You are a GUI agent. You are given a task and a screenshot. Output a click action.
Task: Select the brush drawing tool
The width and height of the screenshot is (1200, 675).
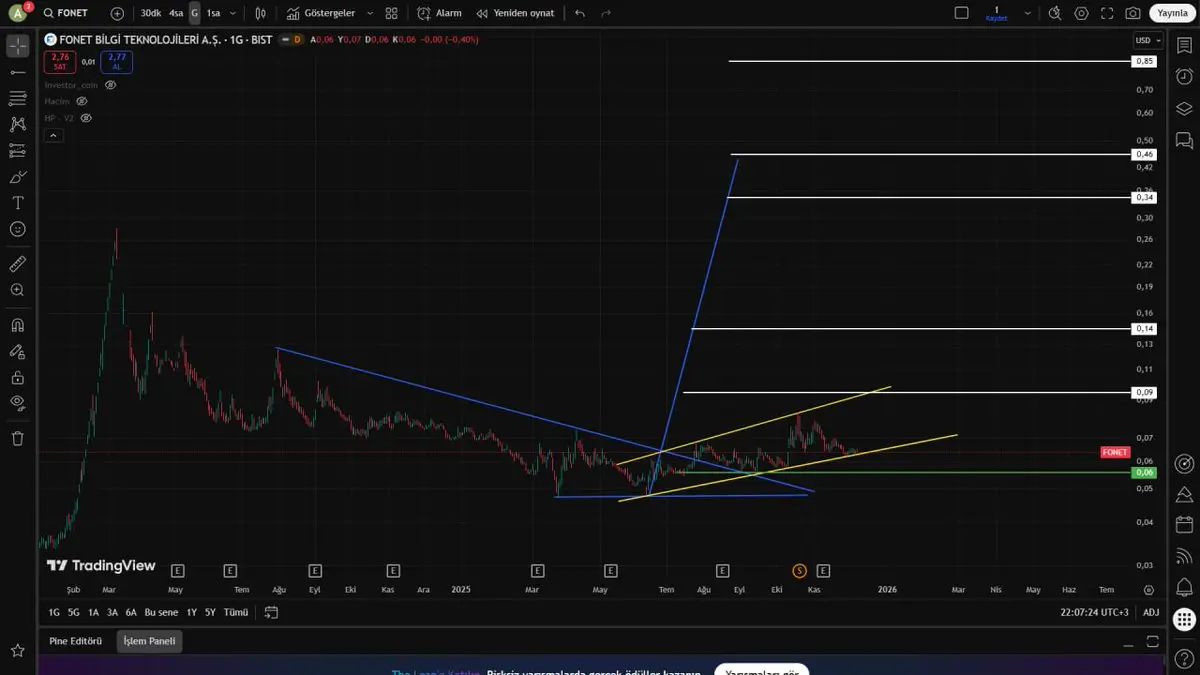coord(17,177)
